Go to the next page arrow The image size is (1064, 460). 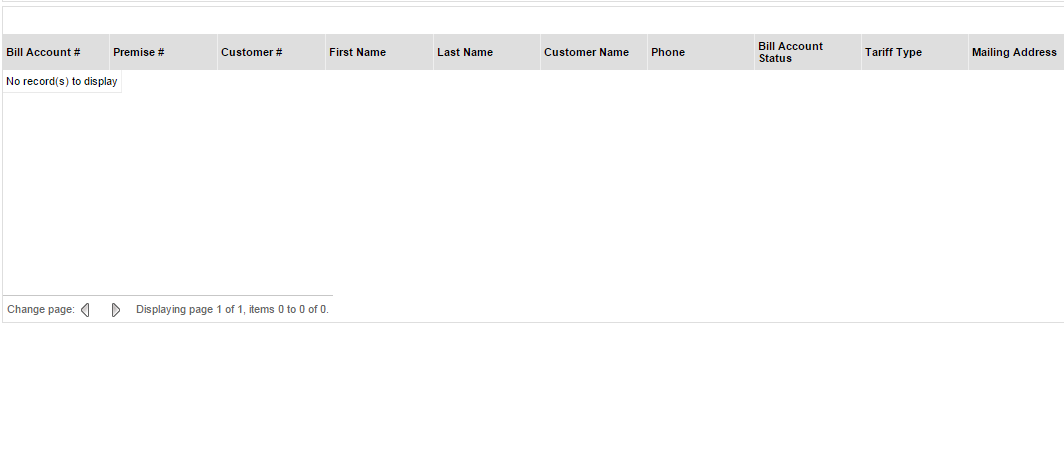(116, 310)
